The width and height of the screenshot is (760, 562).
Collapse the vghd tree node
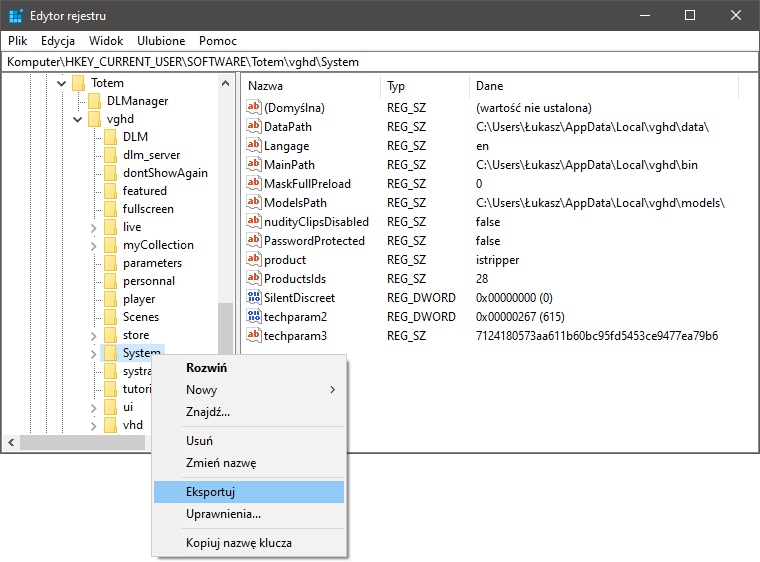click(78, 119)
